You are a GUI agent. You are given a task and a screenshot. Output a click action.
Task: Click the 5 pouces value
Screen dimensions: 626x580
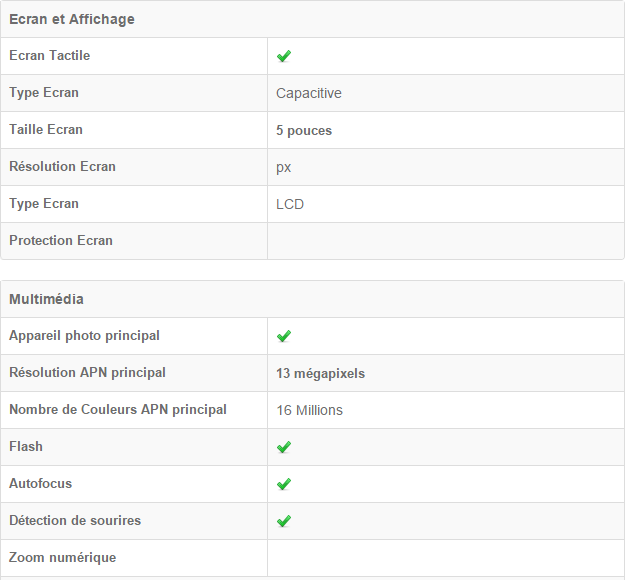[304, 130]
